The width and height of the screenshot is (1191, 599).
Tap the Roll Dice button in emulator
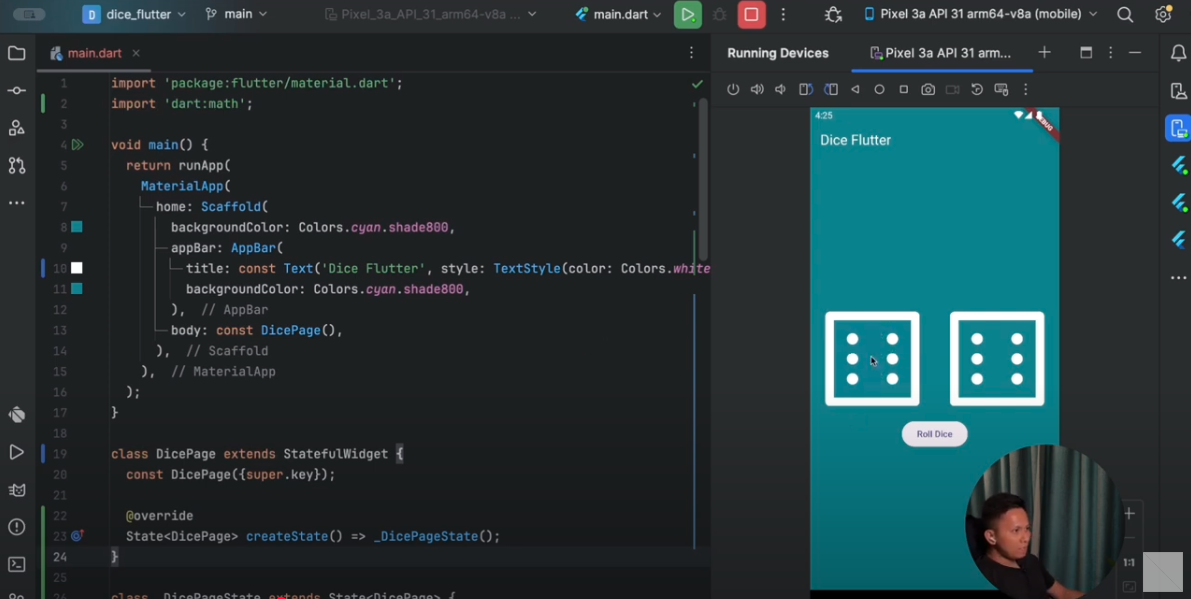click(x=934, y=434)
